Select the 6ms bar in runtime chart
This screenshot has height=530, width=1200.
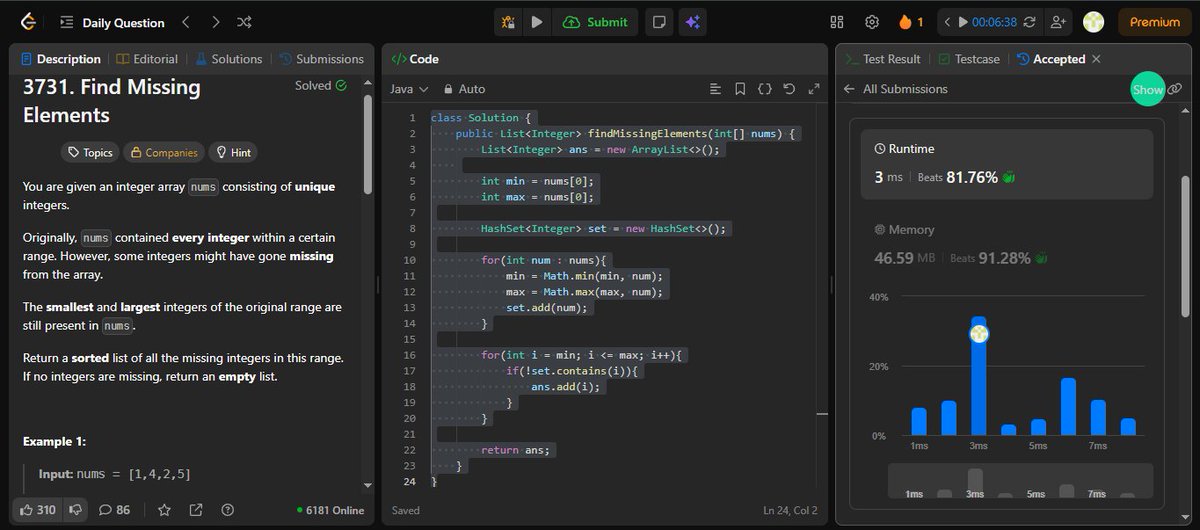coord(1068,406)
